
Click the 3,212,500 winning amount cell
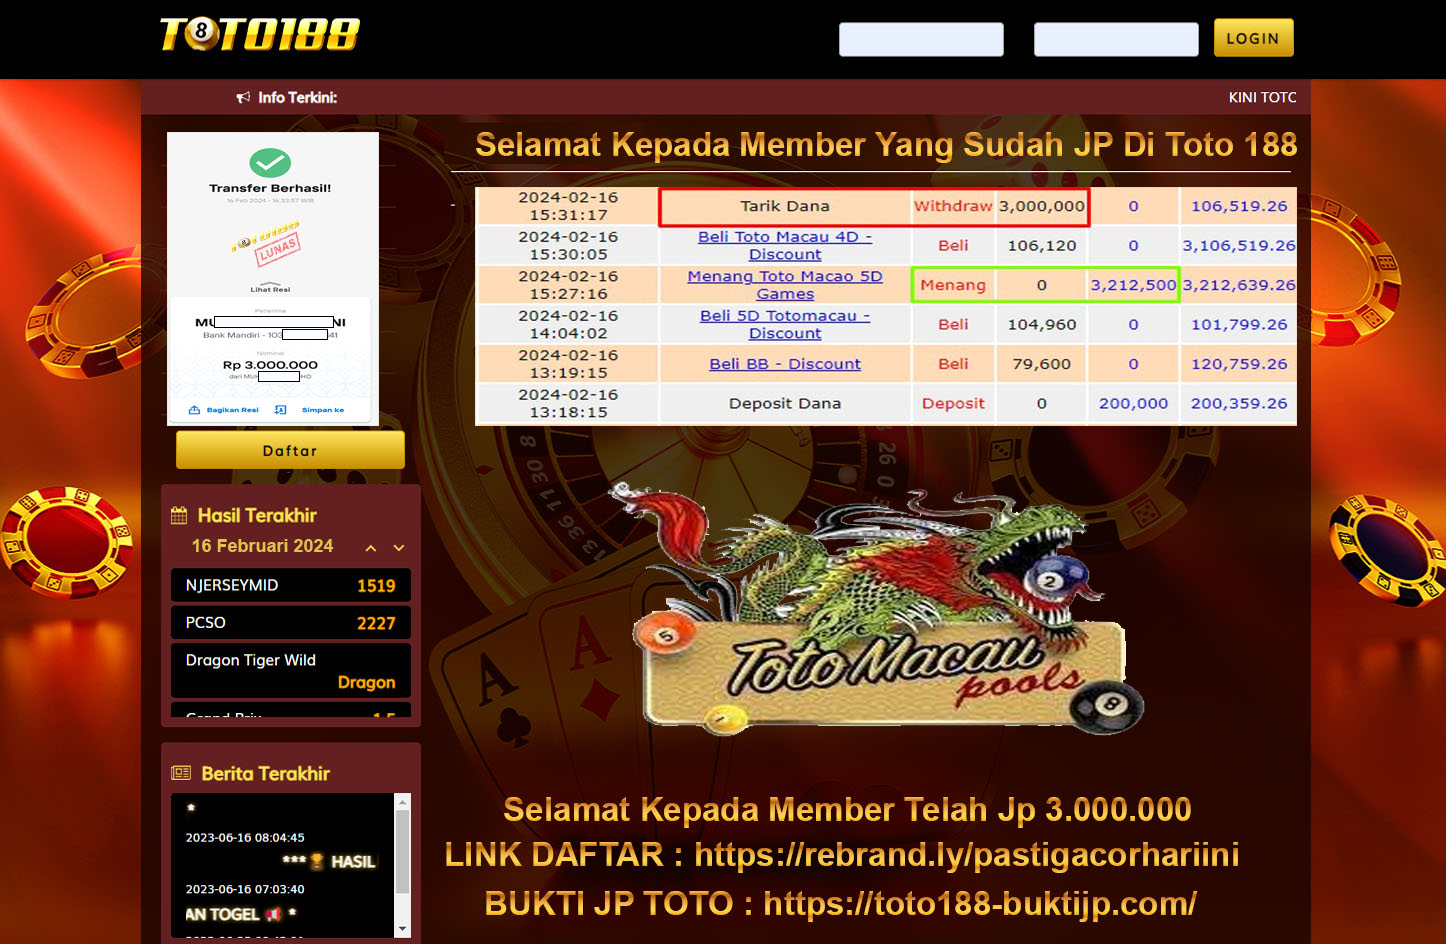[x=1133, y=285]
